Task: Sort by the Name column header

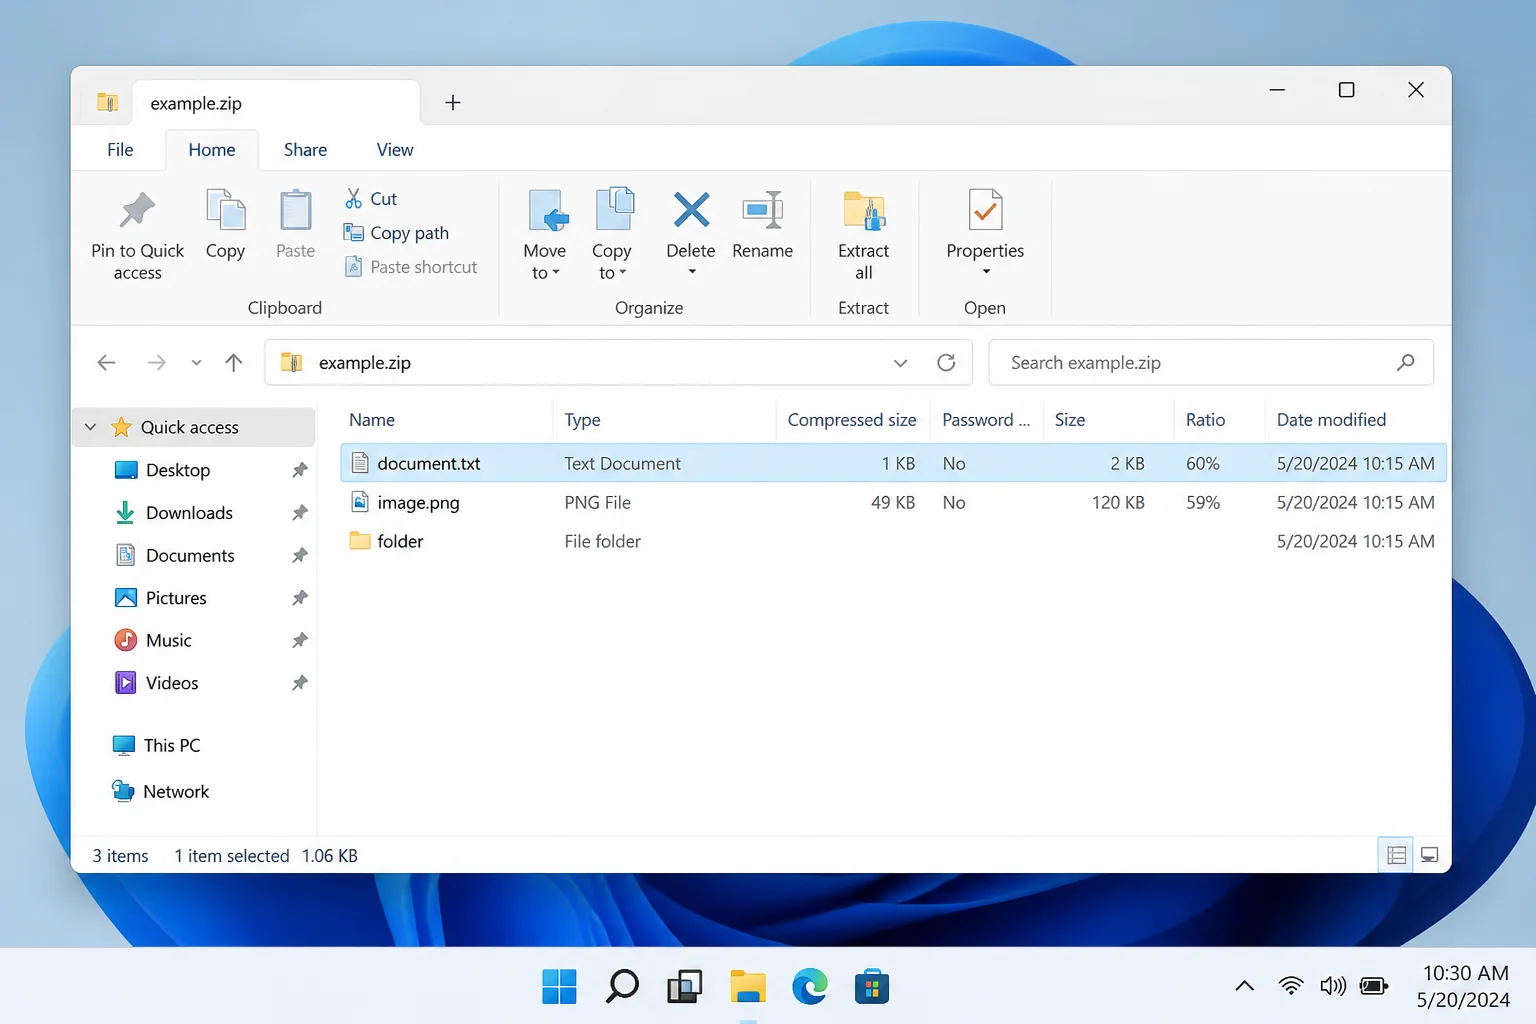Action: [372, 420]
